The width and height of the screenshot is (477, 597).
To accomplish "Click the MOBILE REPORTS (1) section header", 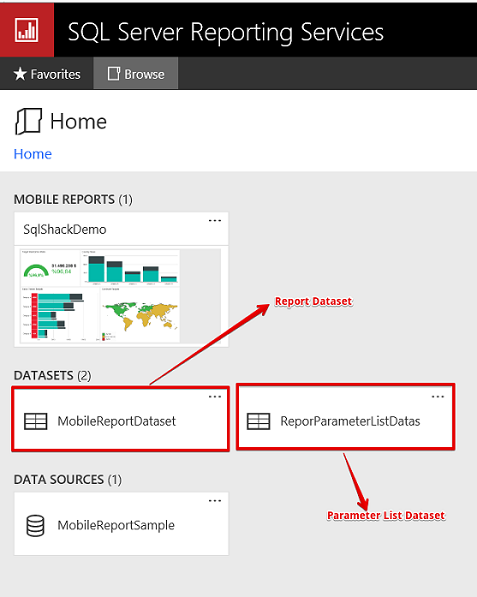I will tap(73, 200).
